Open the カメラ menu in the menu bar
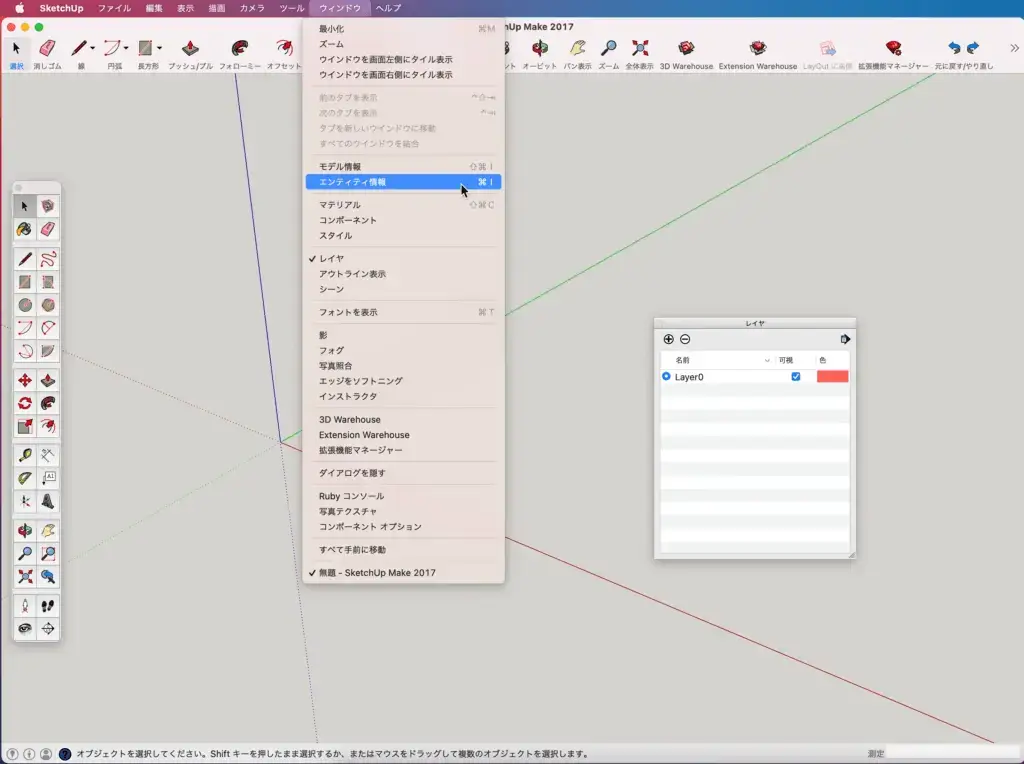The height and width of the screenshot is (764, 1024). point(252,8)
